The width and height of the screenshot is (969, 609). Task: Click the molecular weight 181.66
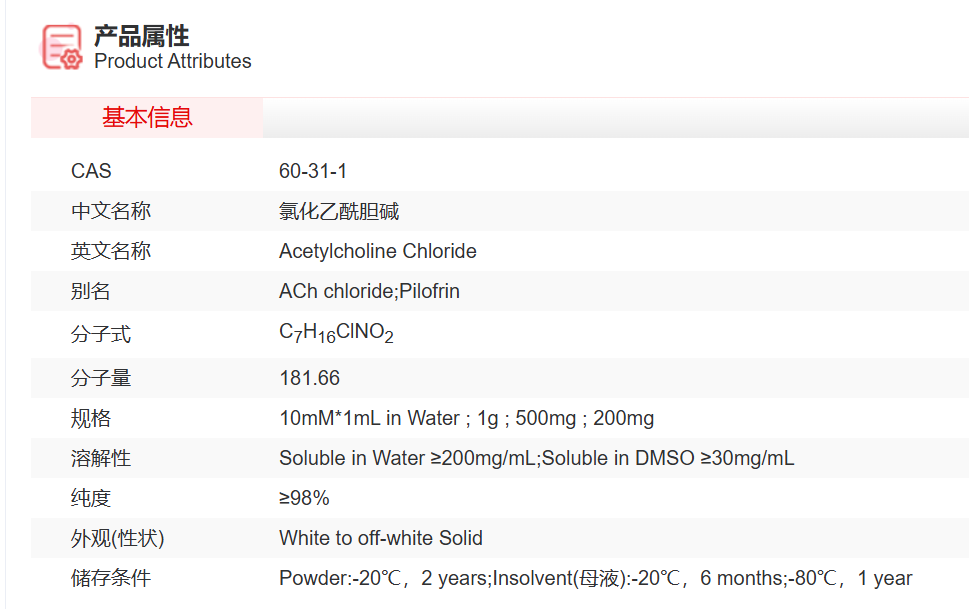[x=309, y=378]
